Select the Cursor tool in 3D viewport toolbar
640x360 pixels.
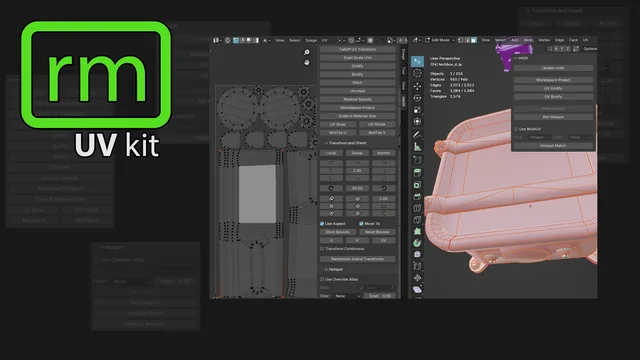pyautogui.click(x=417, y=73)
